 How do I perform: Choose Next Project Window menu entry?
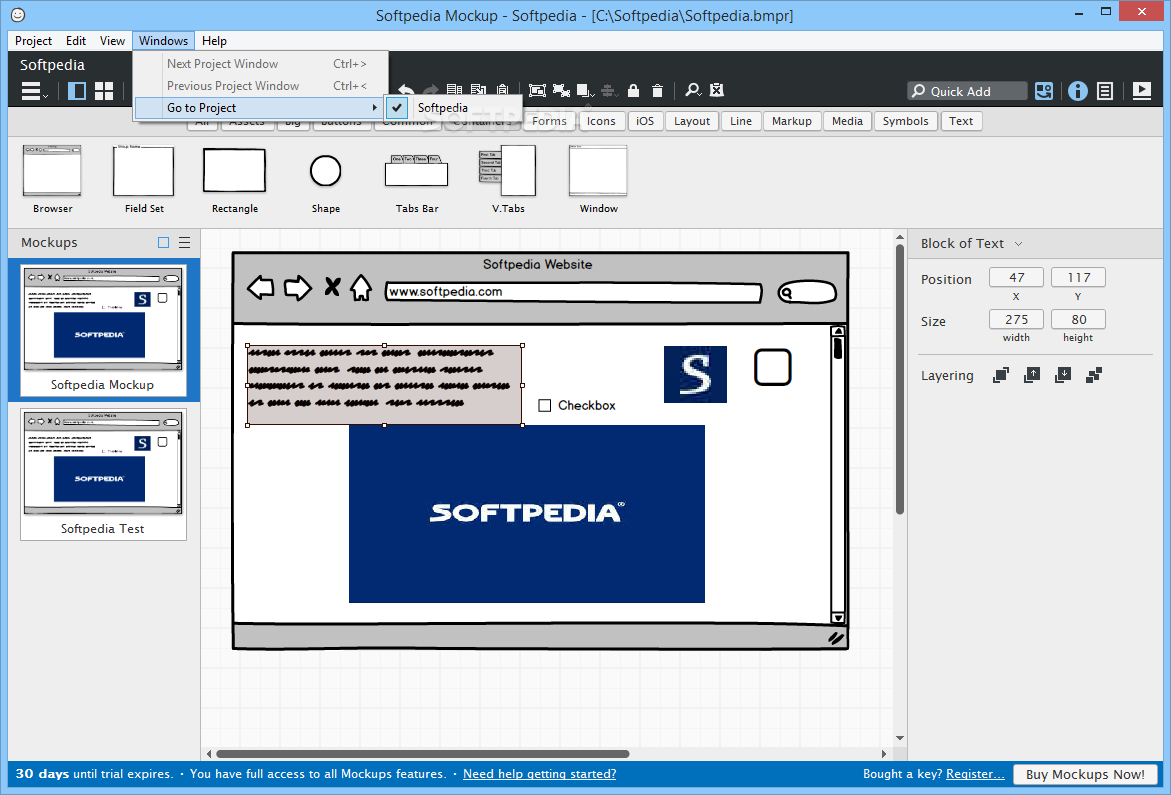point(261,64)
